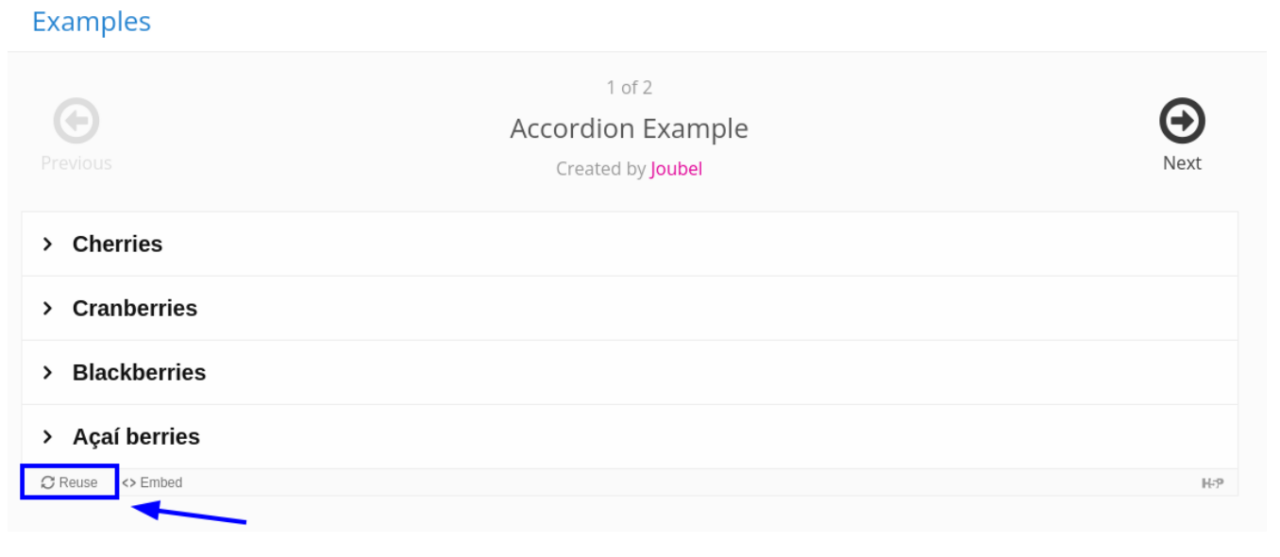This screenshot has height=557, width=1280.
Task: Click the H5P logo icon
Action: pyautogui.click(x=1212, y=484)
